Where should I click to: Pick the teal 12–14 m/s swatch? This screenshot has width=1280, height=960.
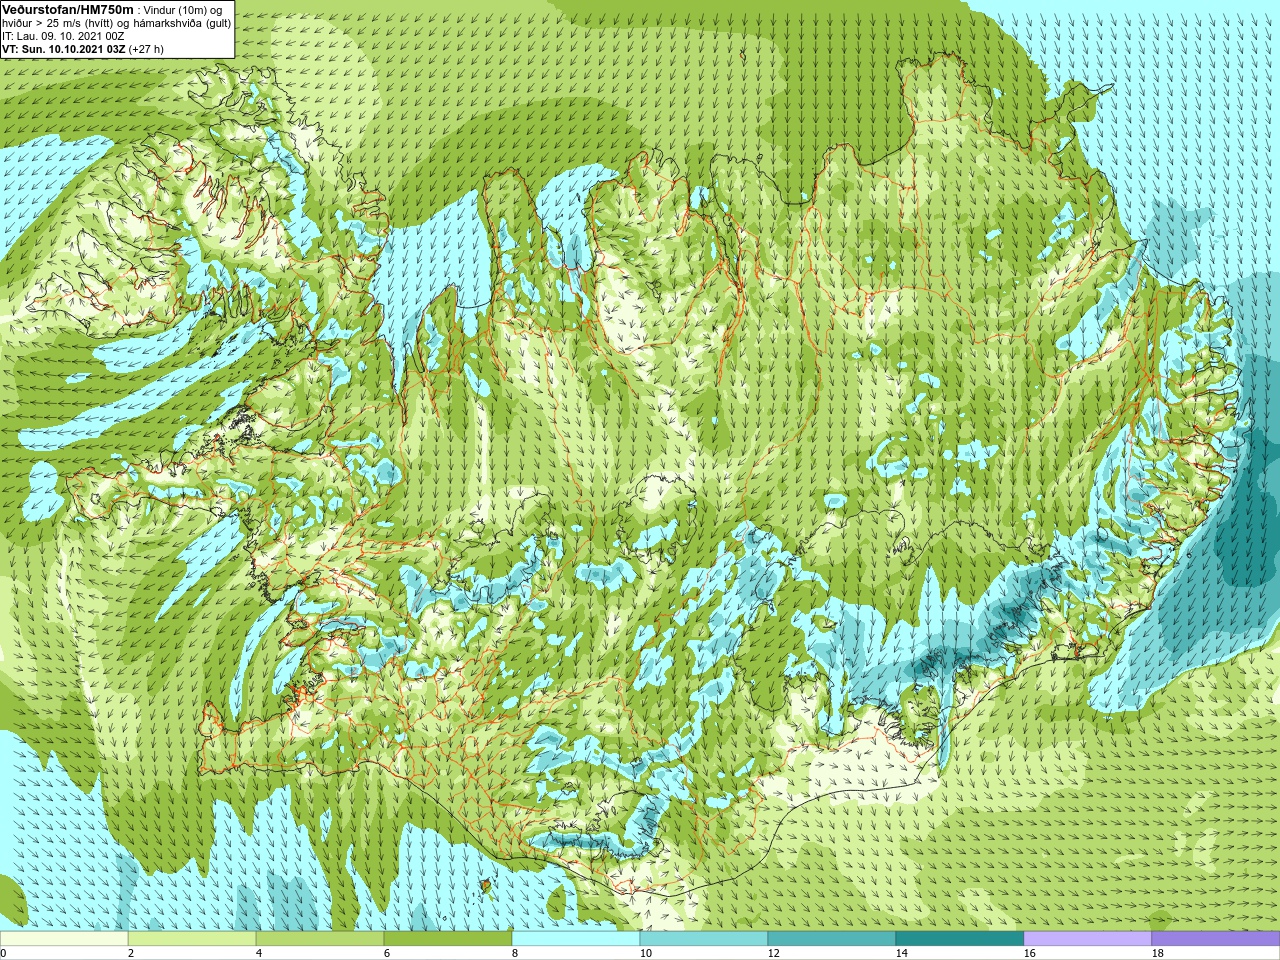[832, 939]
